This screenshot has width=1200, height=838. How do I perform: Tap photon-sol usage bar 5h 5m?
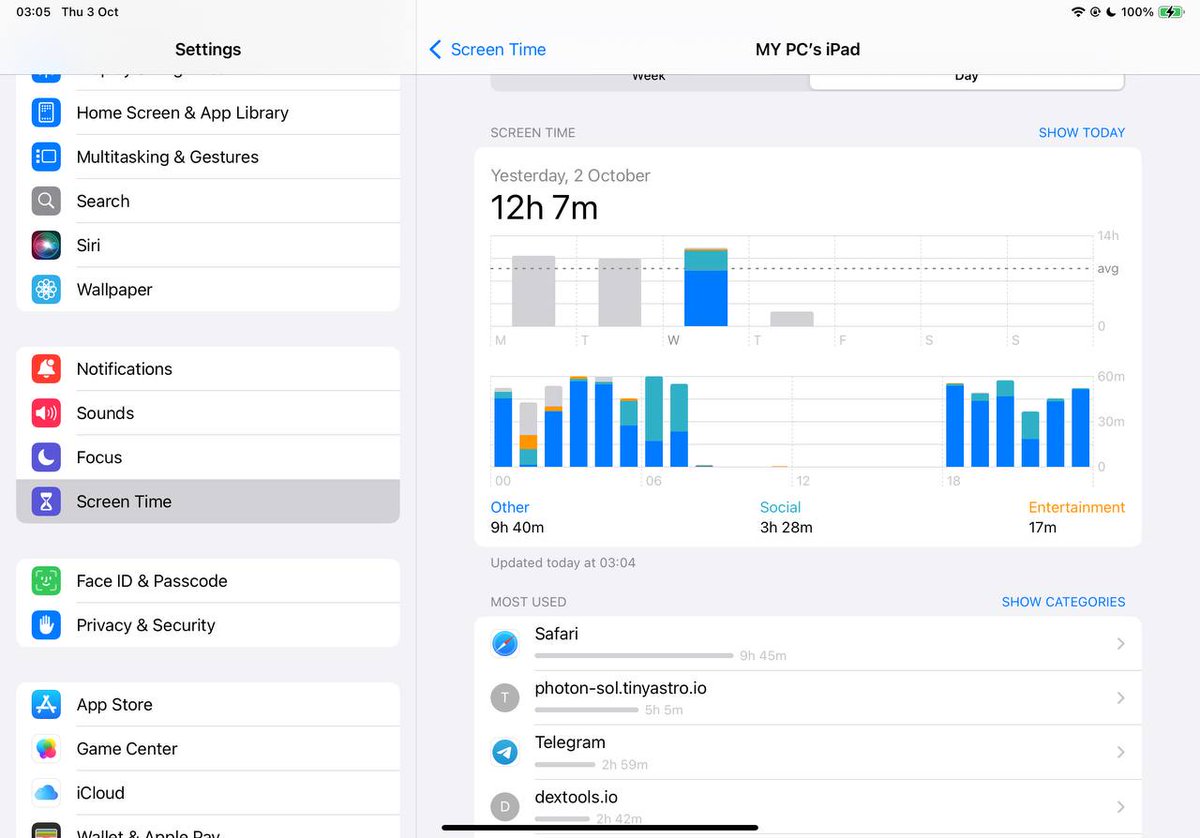click(587, 710)
